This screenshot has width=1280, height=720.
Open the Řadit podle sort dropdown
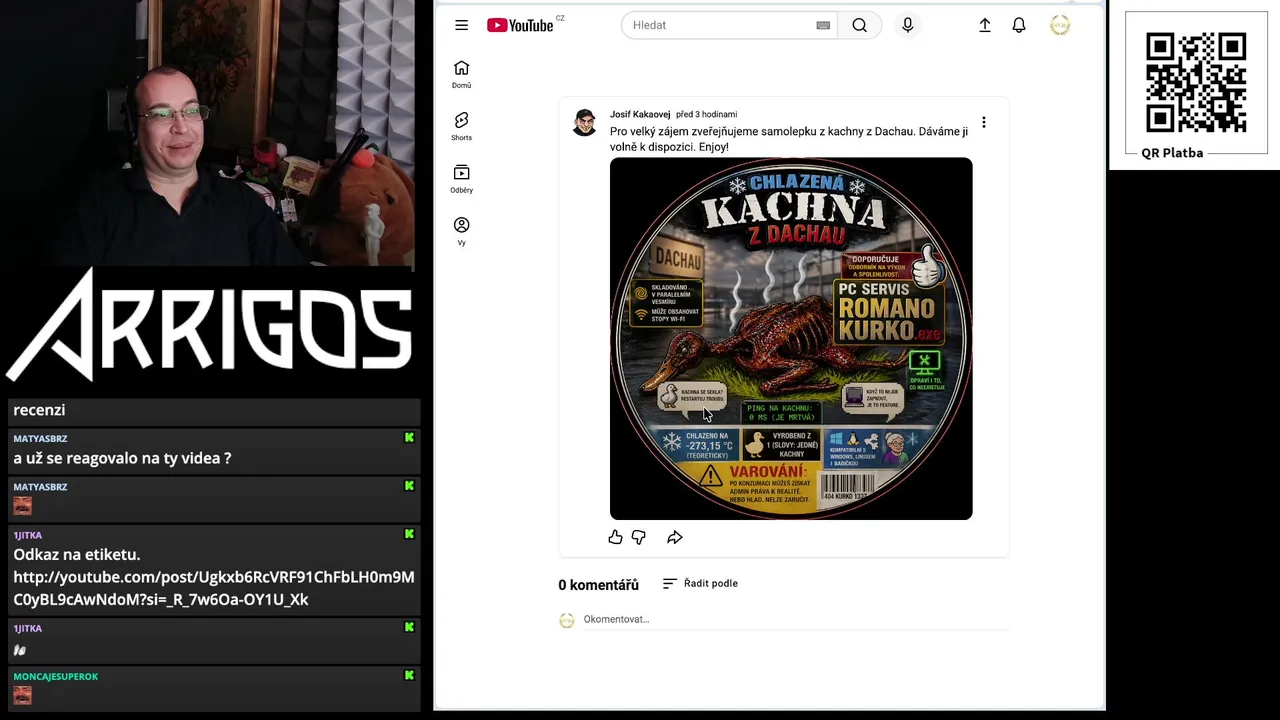pos(700,583)
